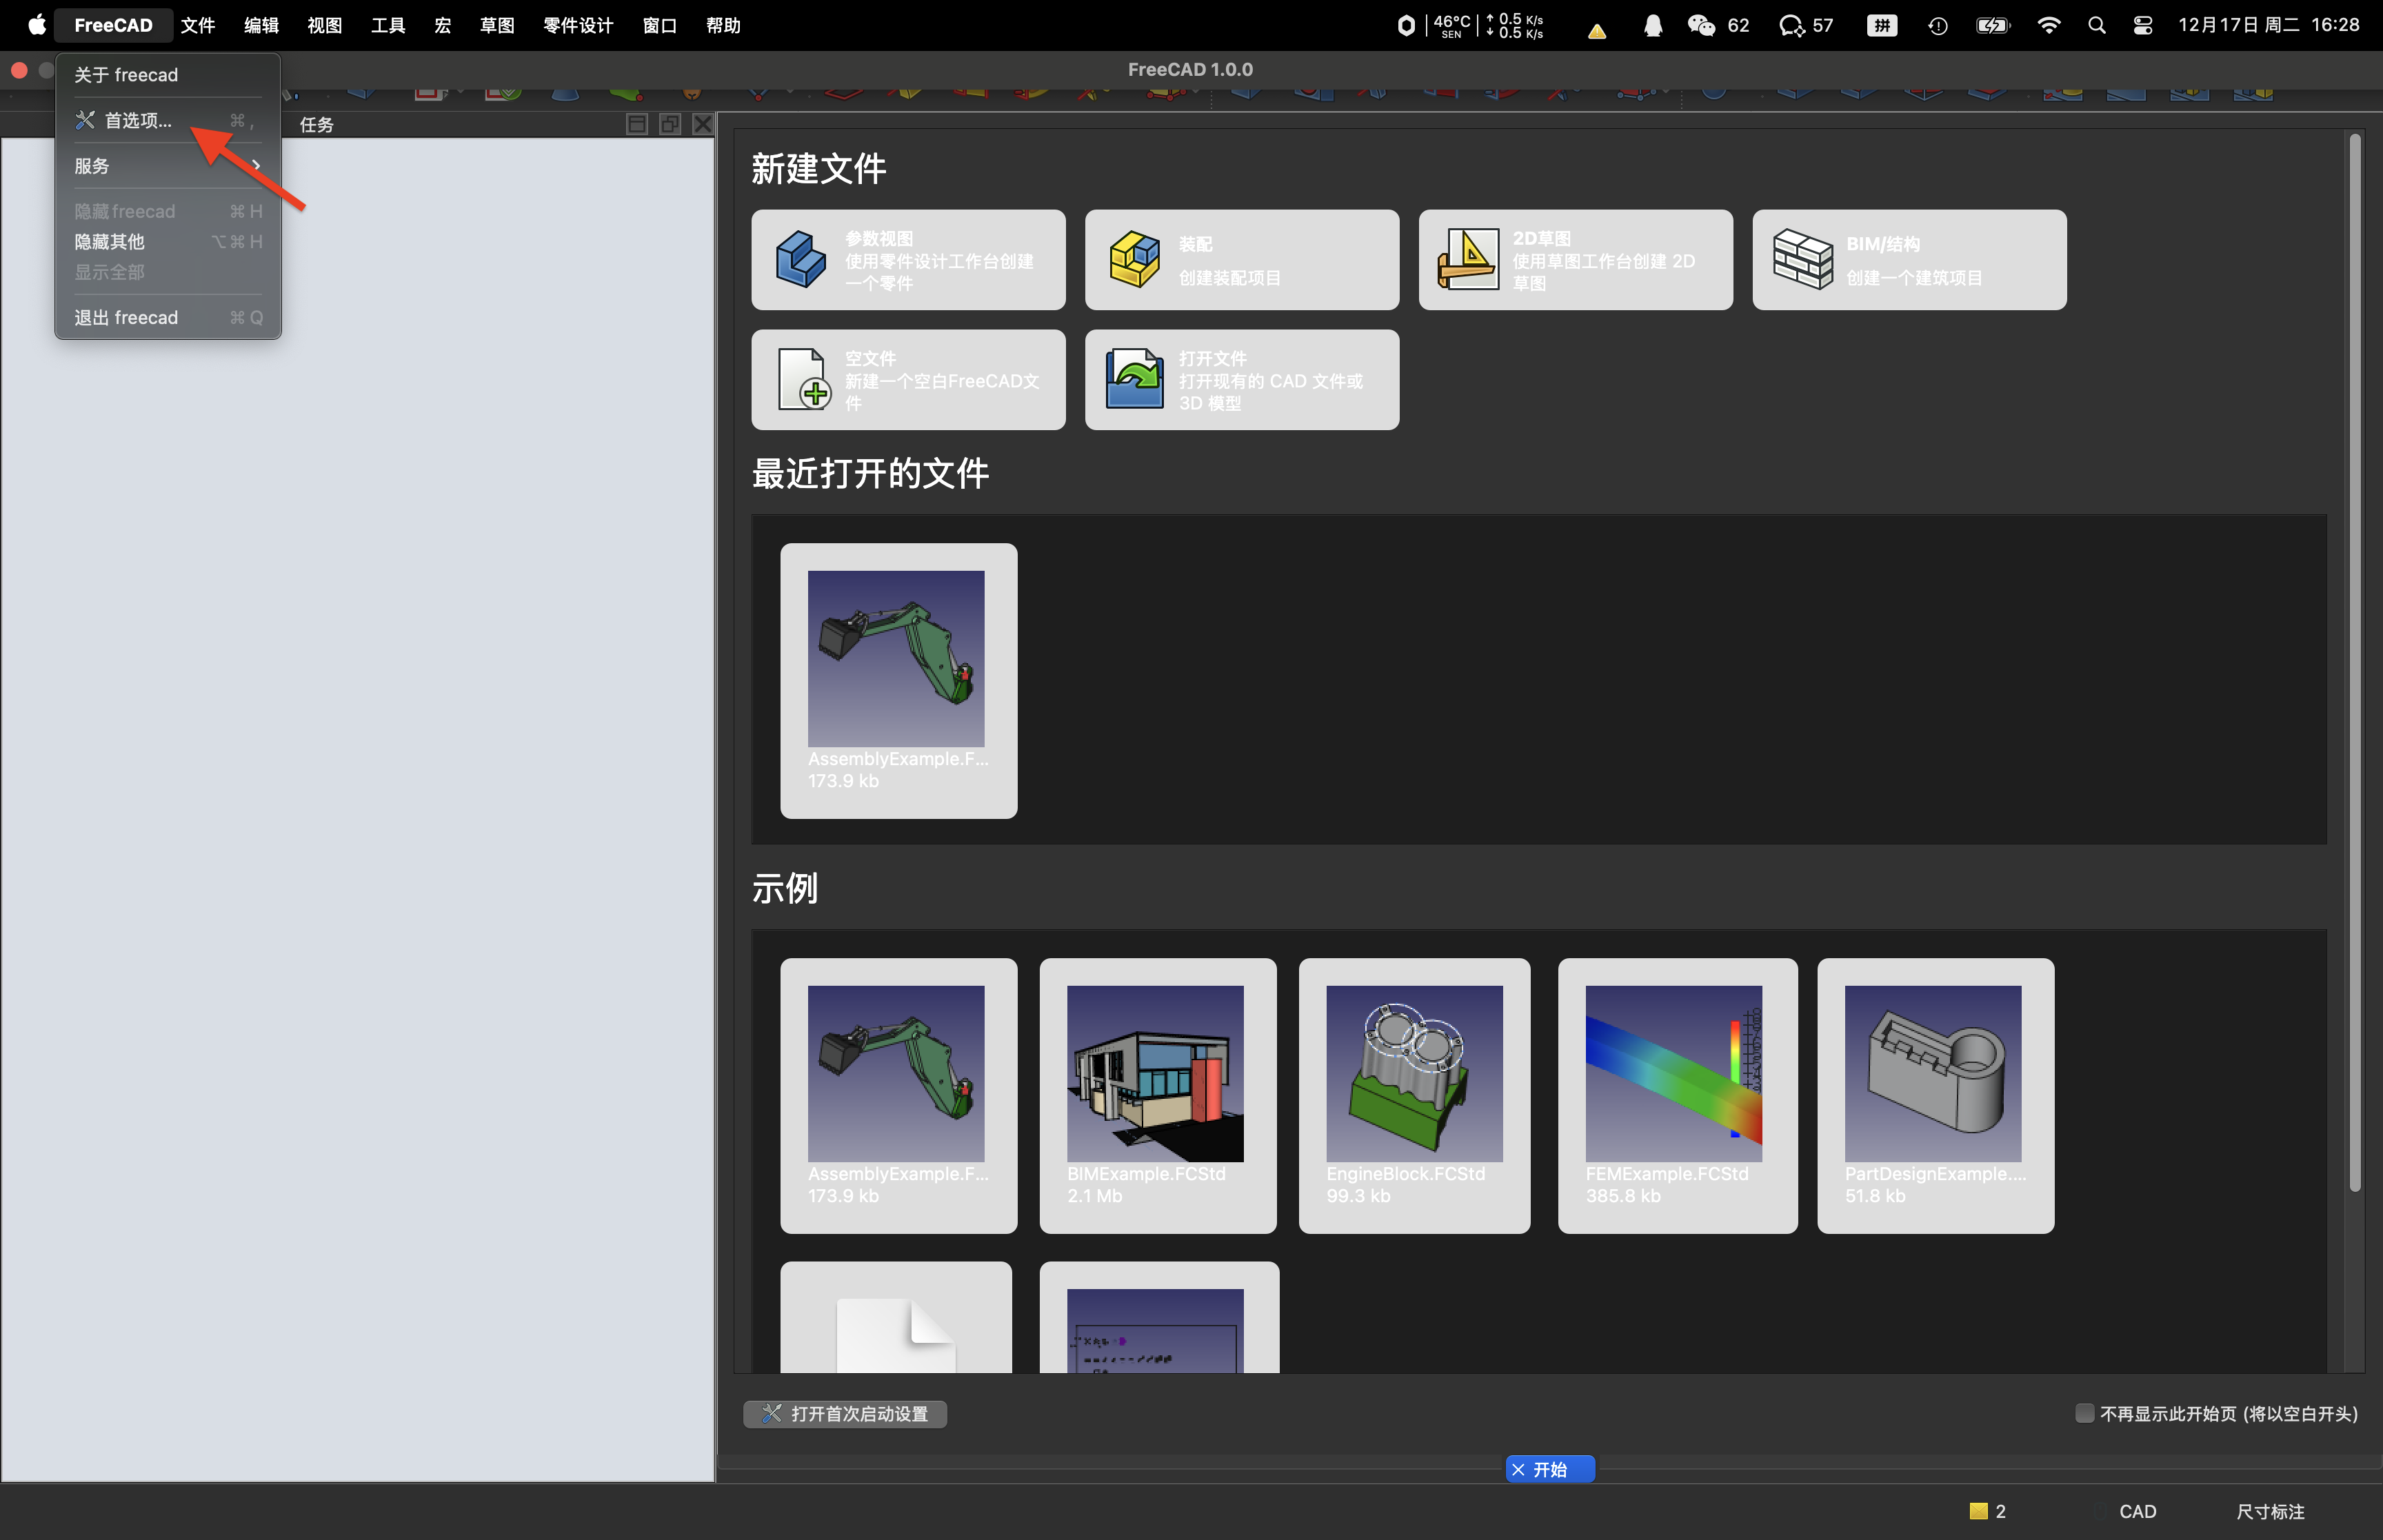Click the battery charging status icon
The width and height of the screenshot is (2383, 1540).
point(1992,25)
